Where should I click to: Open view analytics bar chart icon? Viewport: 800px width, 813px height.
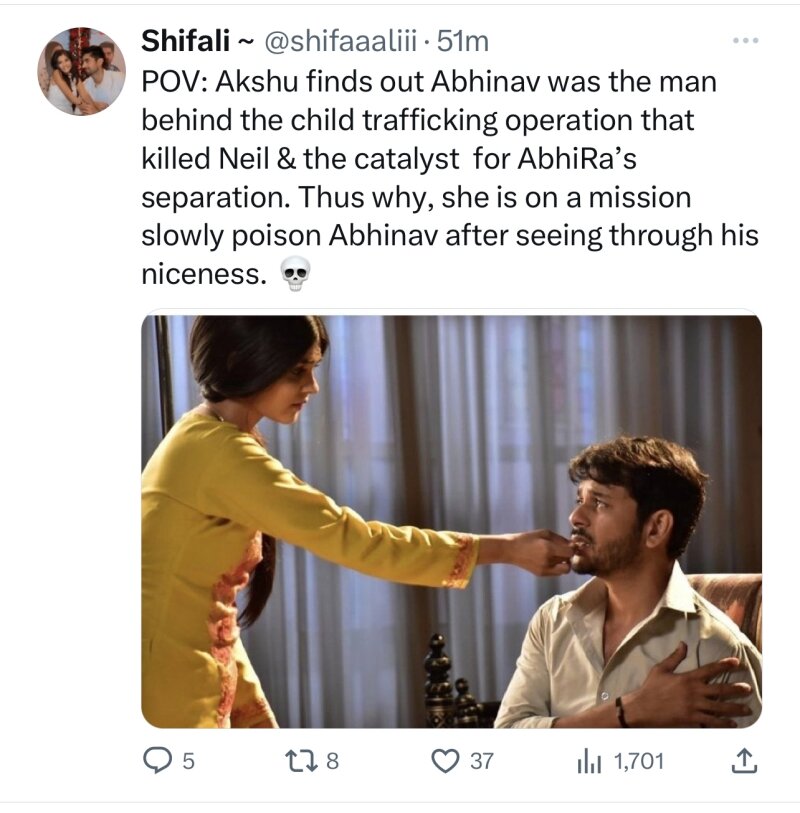click(x=588, y=761)
